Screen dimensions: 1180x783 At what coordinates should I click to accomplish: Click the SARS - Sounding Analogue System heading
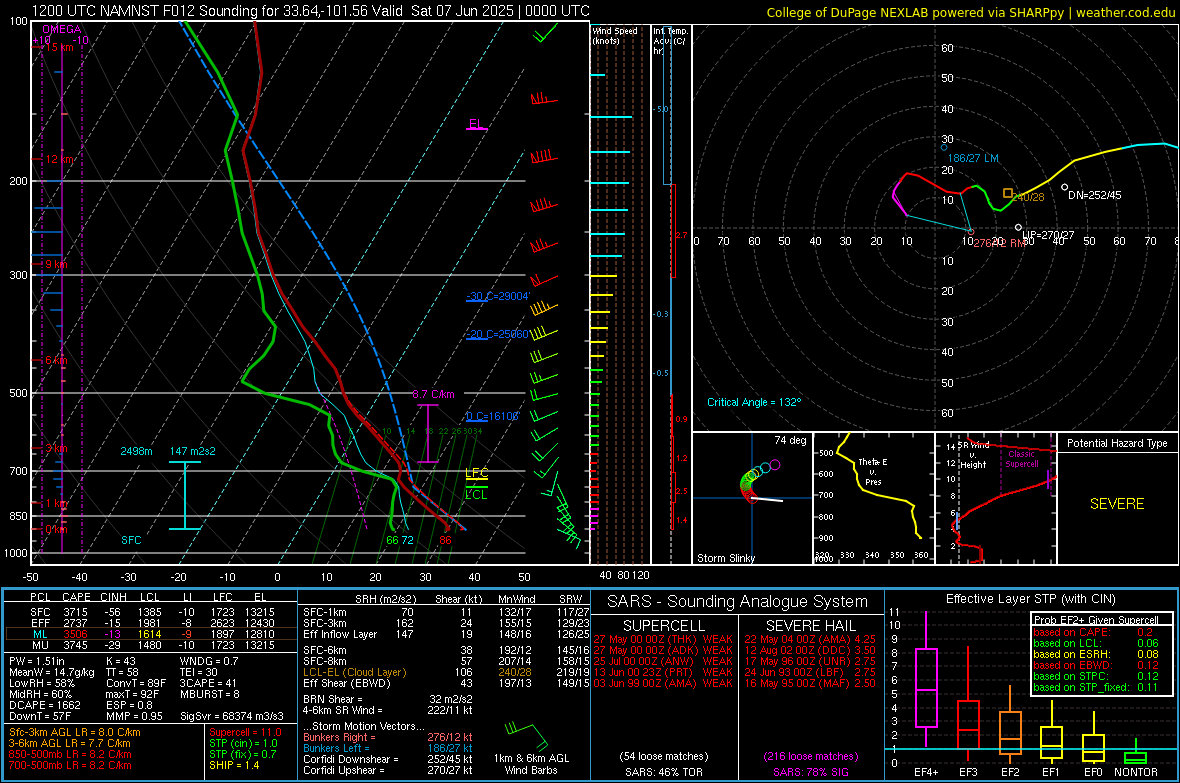(x=738, y=602)
